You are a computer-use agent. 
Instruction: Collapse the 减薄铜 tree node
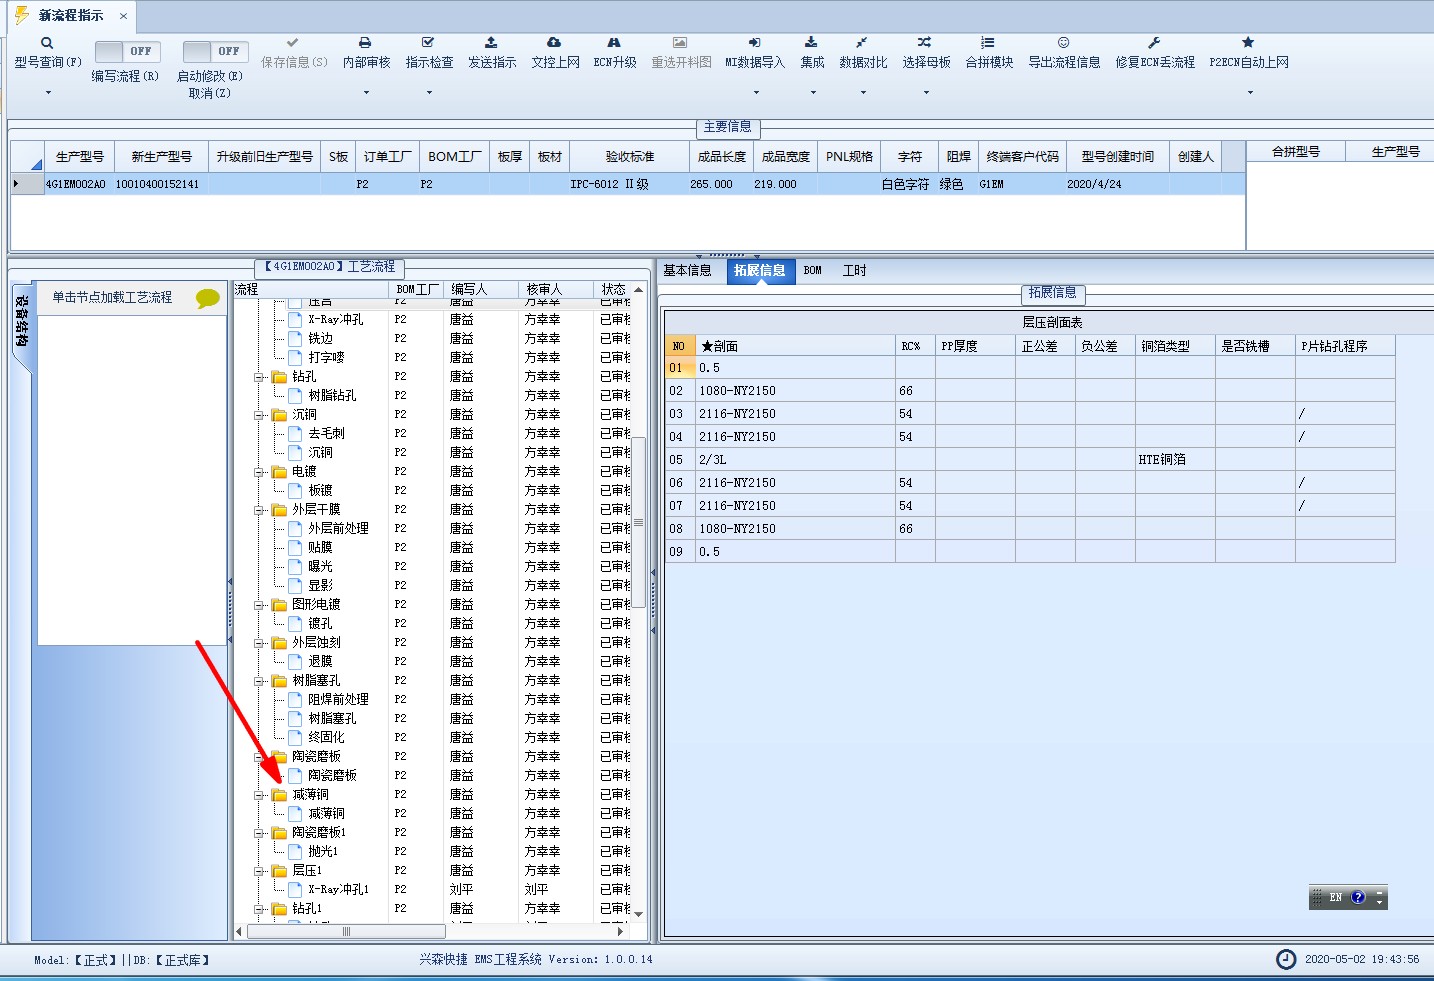[x=259, y=795]
